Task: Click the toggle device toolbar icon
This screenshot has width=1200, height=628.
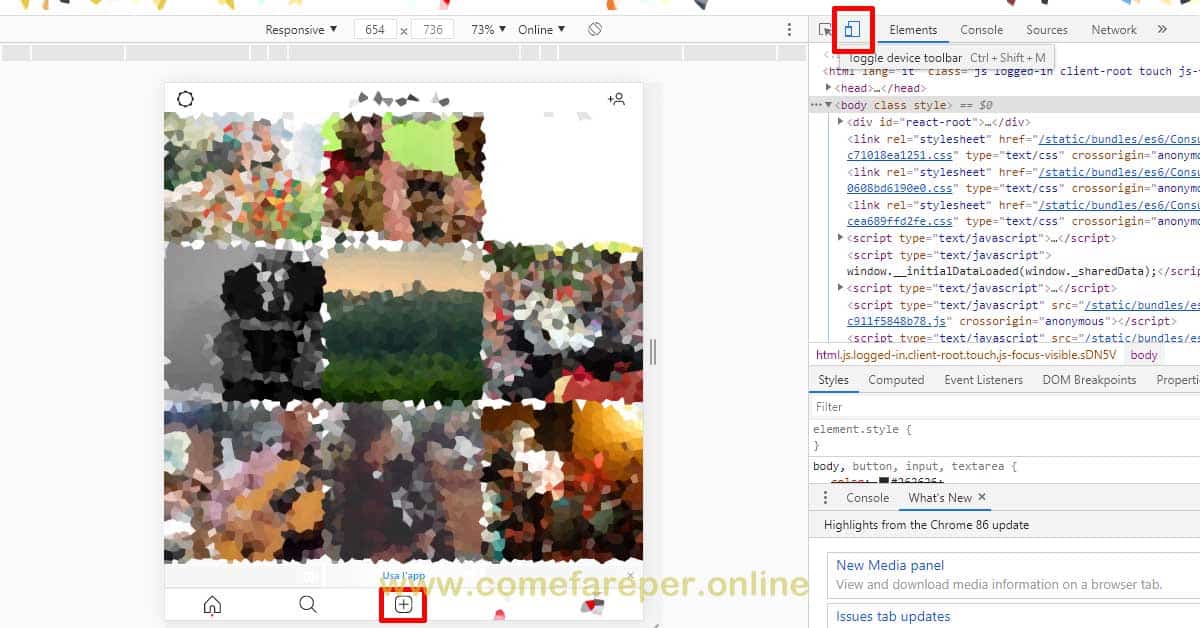Action: pos(852,30)
